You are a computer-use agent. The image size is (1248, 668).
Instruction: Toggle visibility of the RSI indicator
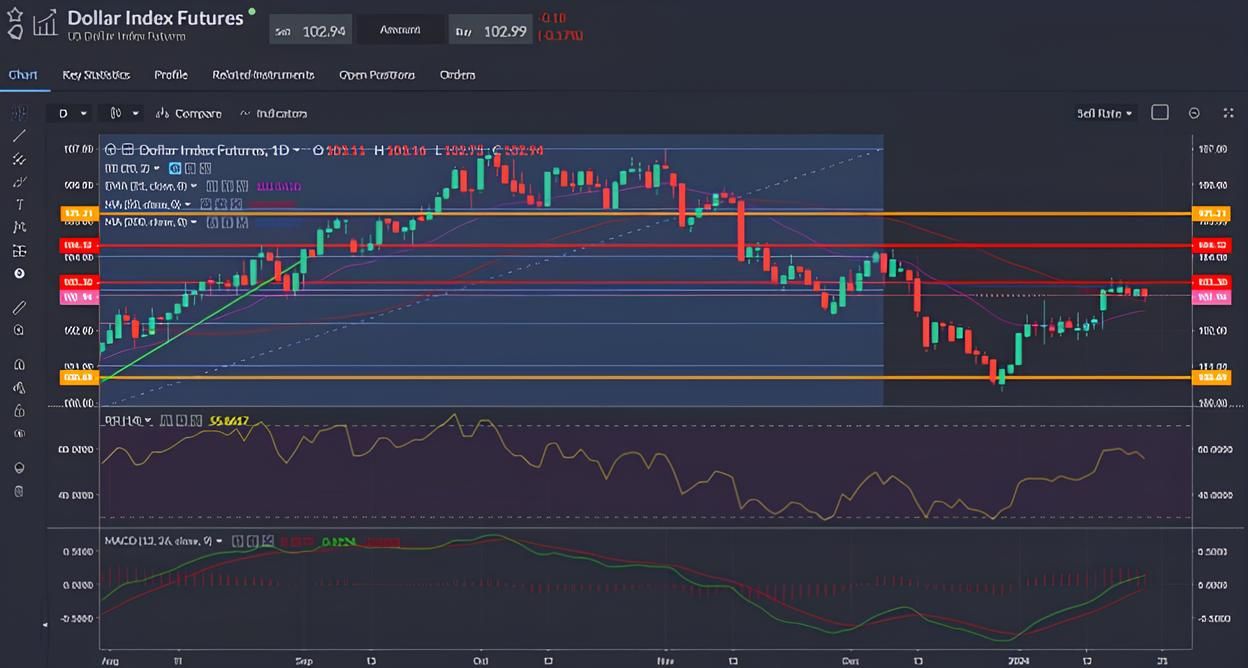point(167,421)
